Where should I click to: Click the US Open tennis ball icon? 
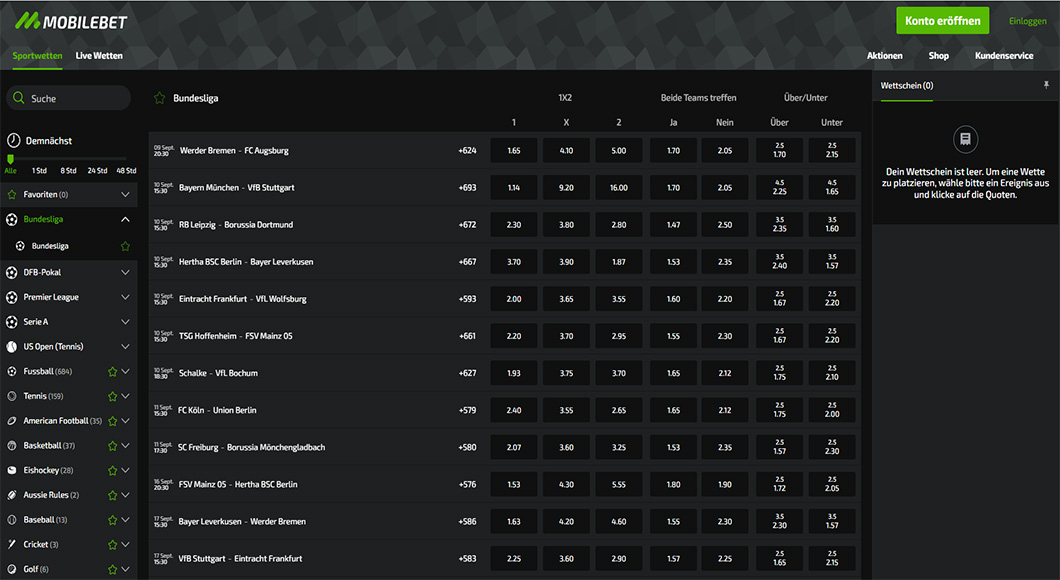point(11,347)
